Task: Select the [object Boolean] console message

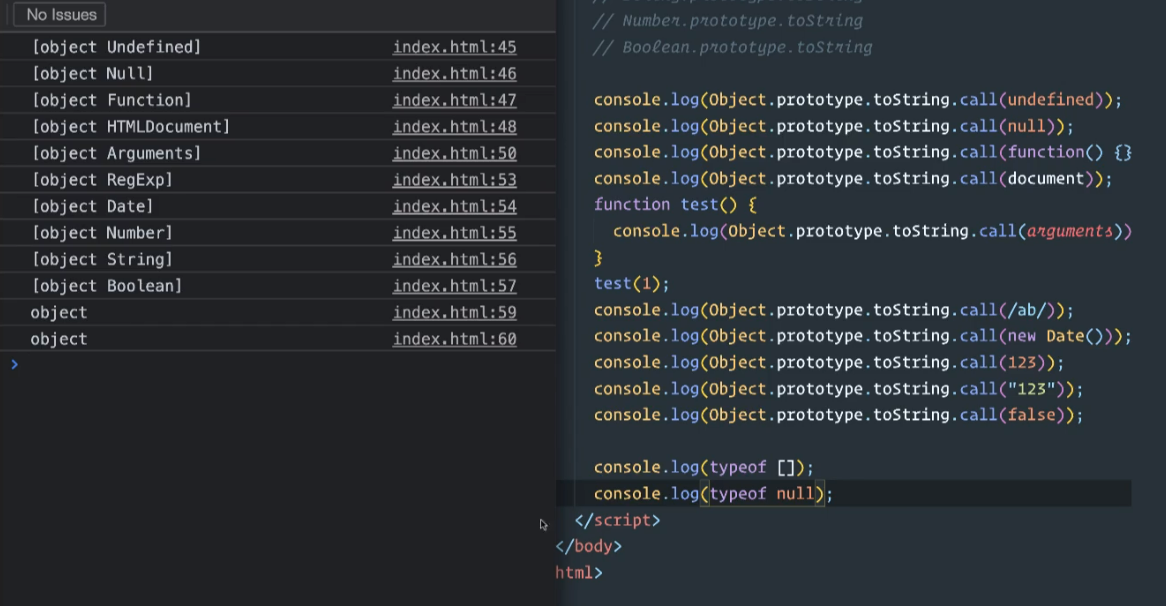Action: tap(107, 286)
